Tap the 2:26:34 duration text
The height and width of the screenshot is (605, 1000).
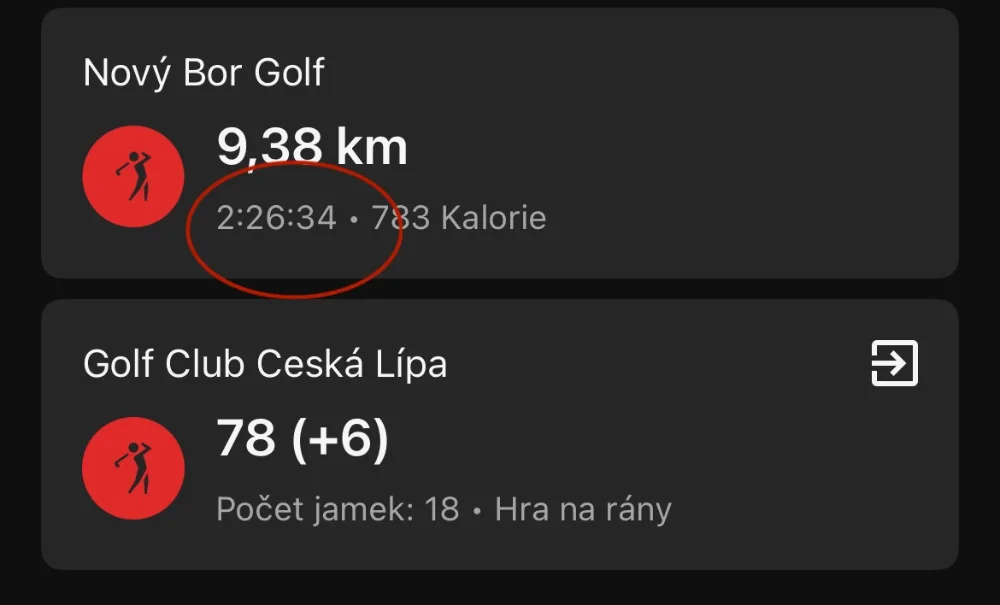276,218
